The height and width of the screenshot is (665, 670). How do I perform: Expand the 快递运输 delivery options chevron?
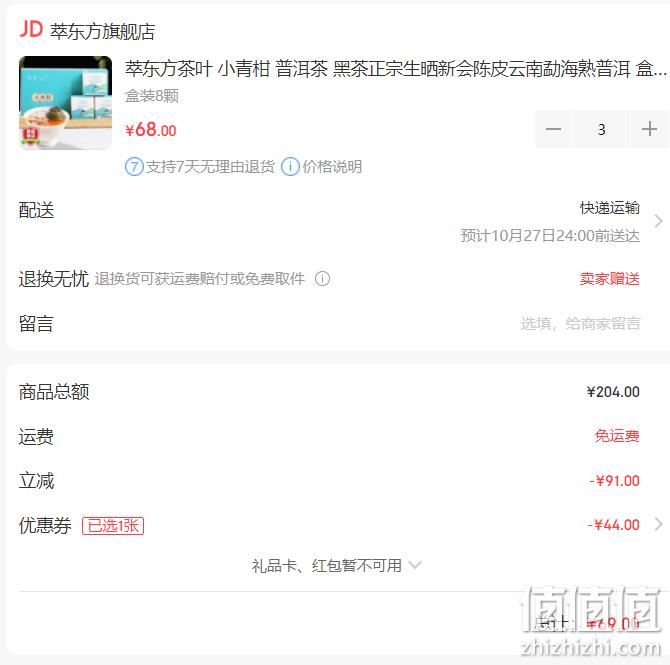[x=658, y=221]
